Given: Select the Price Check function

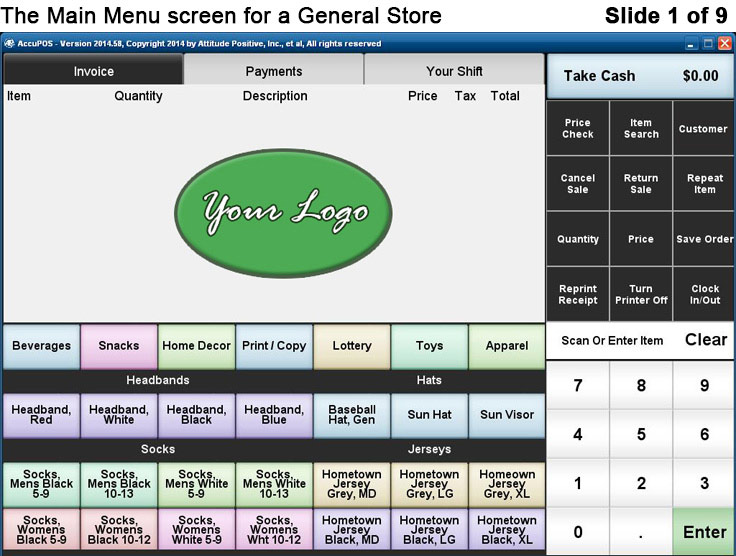Looking at the screenshot, I should [x=578, y=128].
